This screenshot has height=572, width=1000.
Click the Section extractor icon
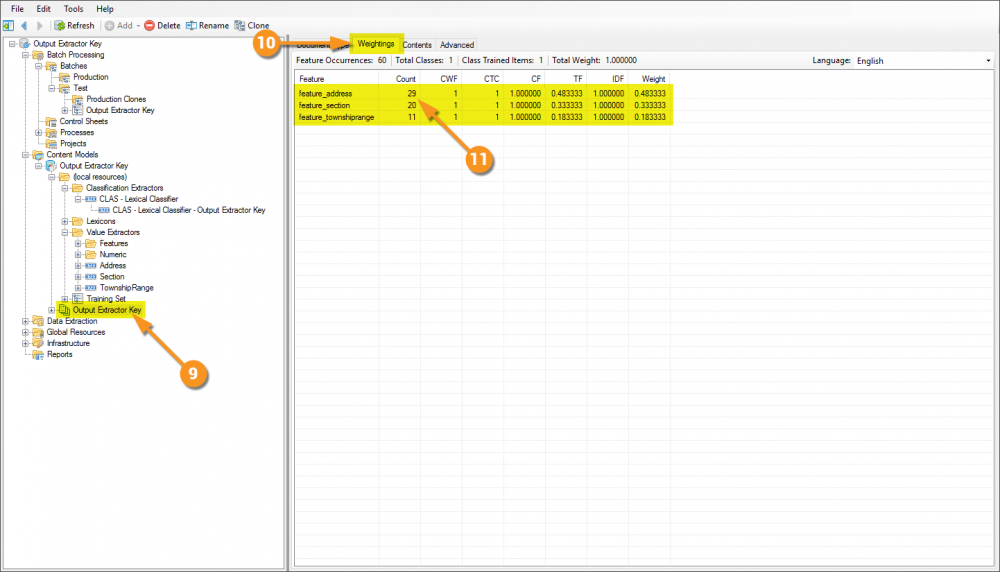coord(91,277)
